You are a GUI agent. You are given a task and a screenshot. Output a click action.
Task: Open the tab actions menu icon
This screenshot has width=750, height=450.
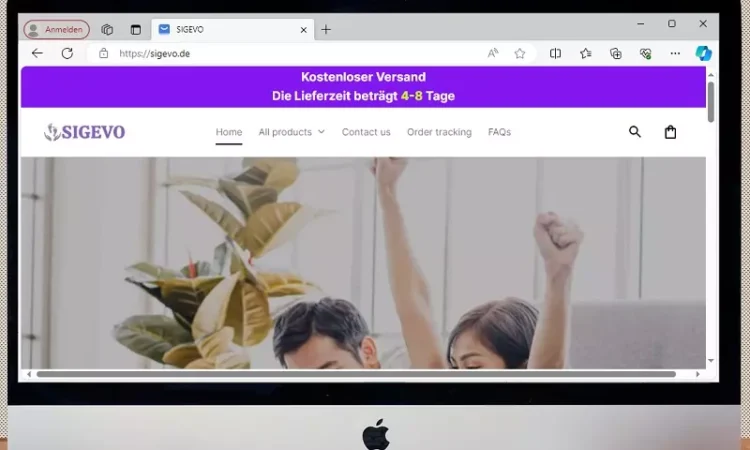[x=136, y=30]
